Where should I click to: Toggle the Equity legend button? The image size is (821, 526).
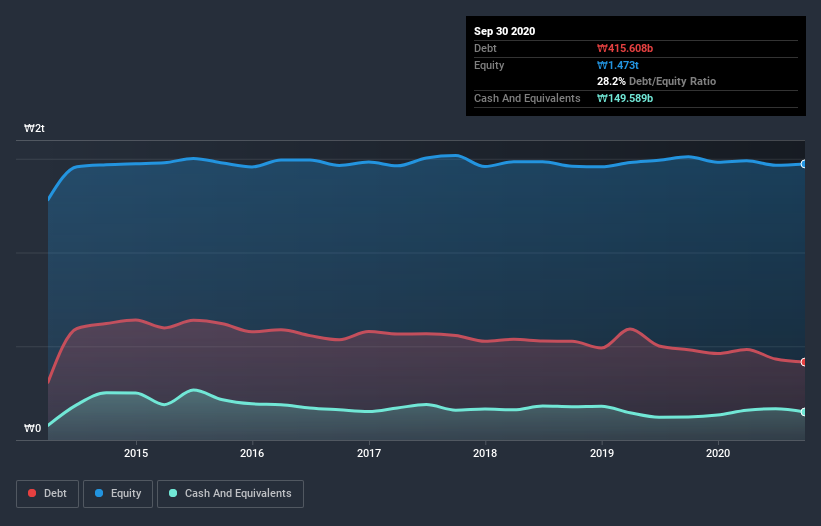coord(118,494)
